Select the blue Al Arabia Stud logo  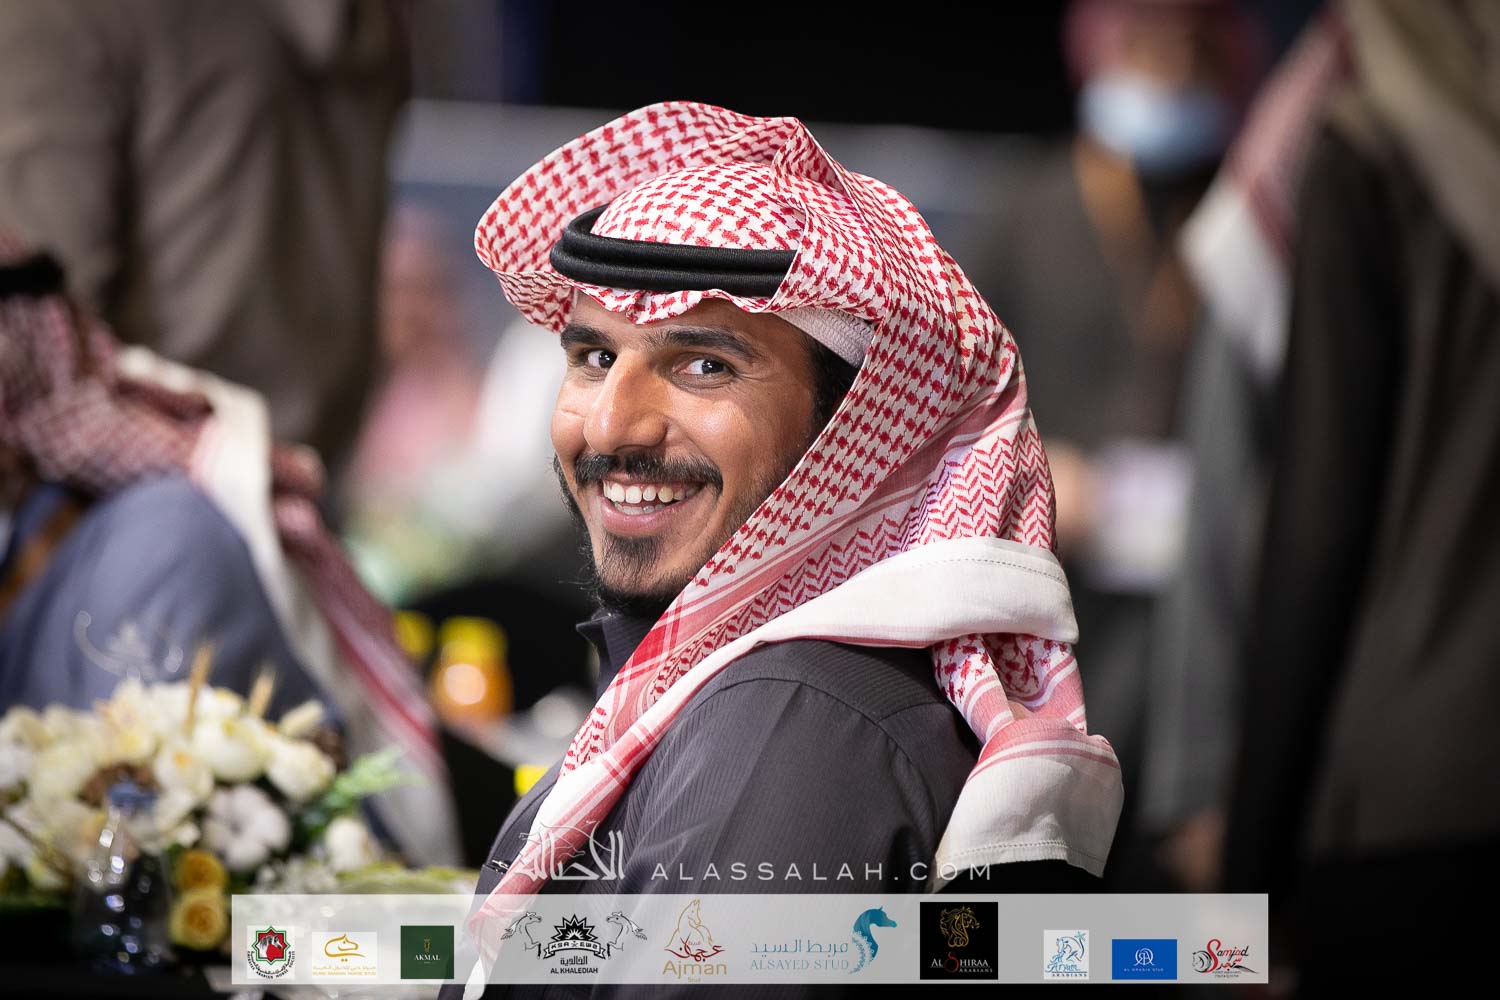click(1144, 958)
